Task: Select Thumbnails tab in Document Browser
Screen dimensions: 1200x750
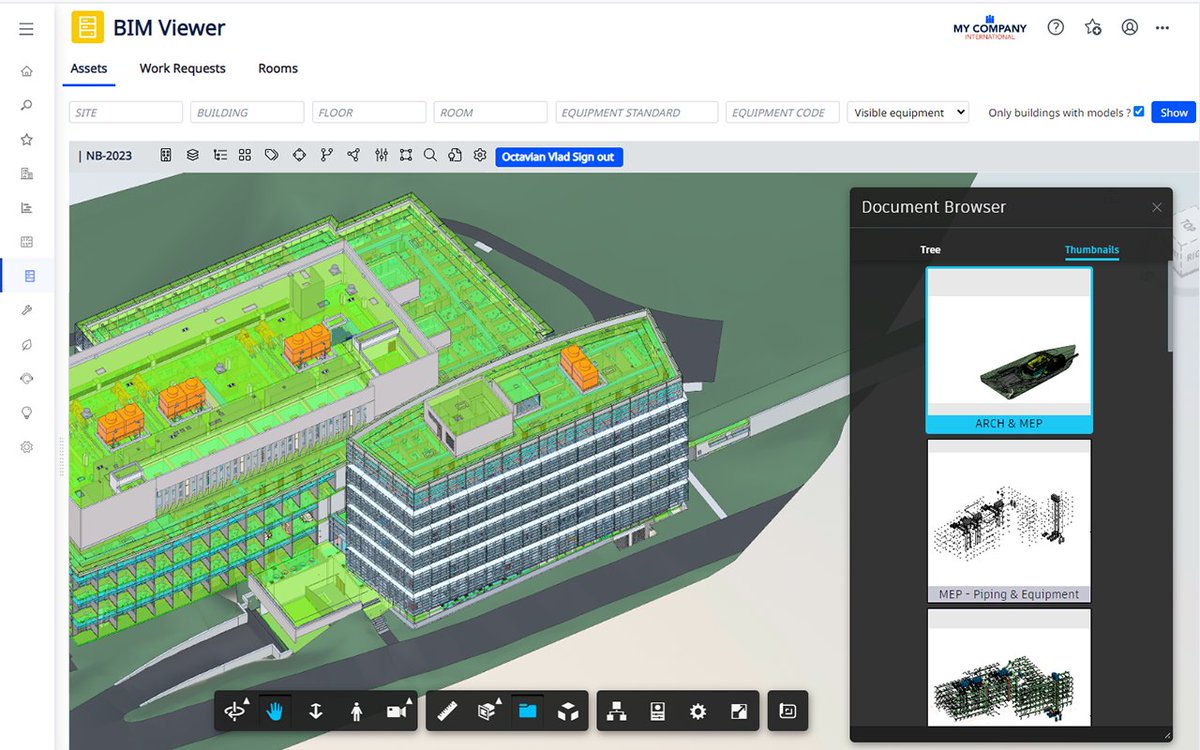Action: 1092,250
